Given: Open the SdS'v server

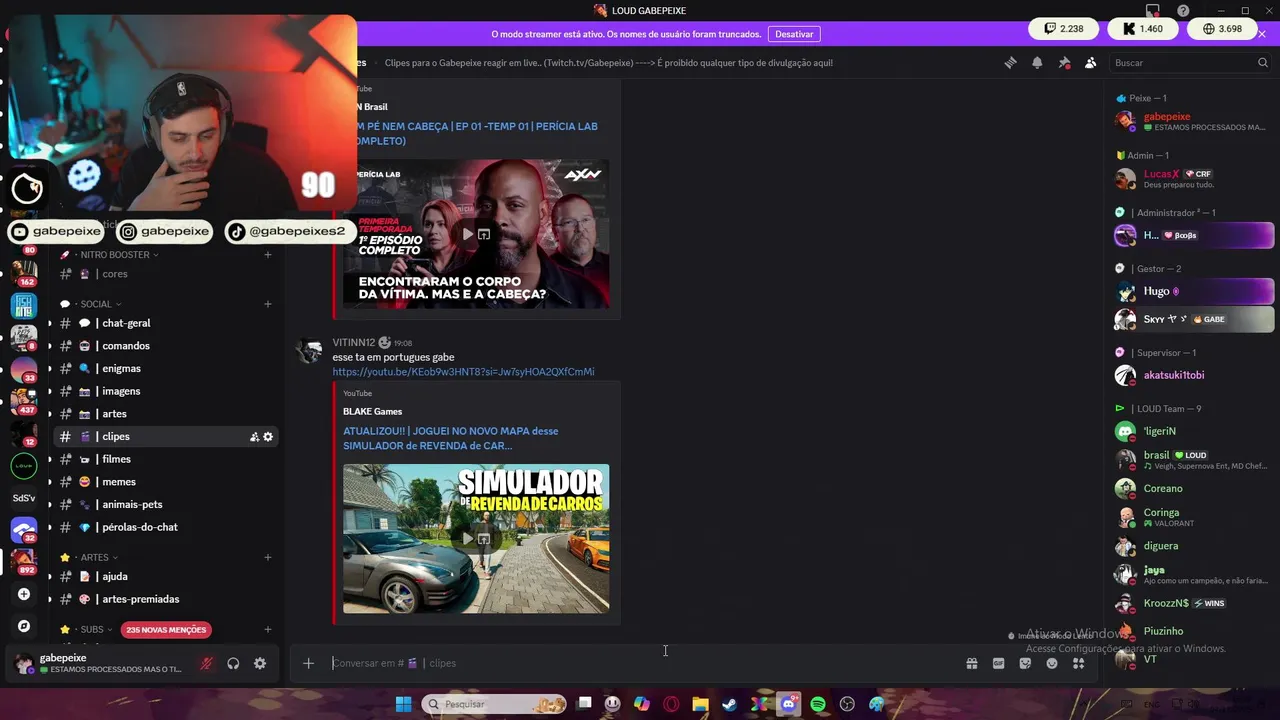Looking at the screenshot, I should pyautogui.click(x=24, y=498).
